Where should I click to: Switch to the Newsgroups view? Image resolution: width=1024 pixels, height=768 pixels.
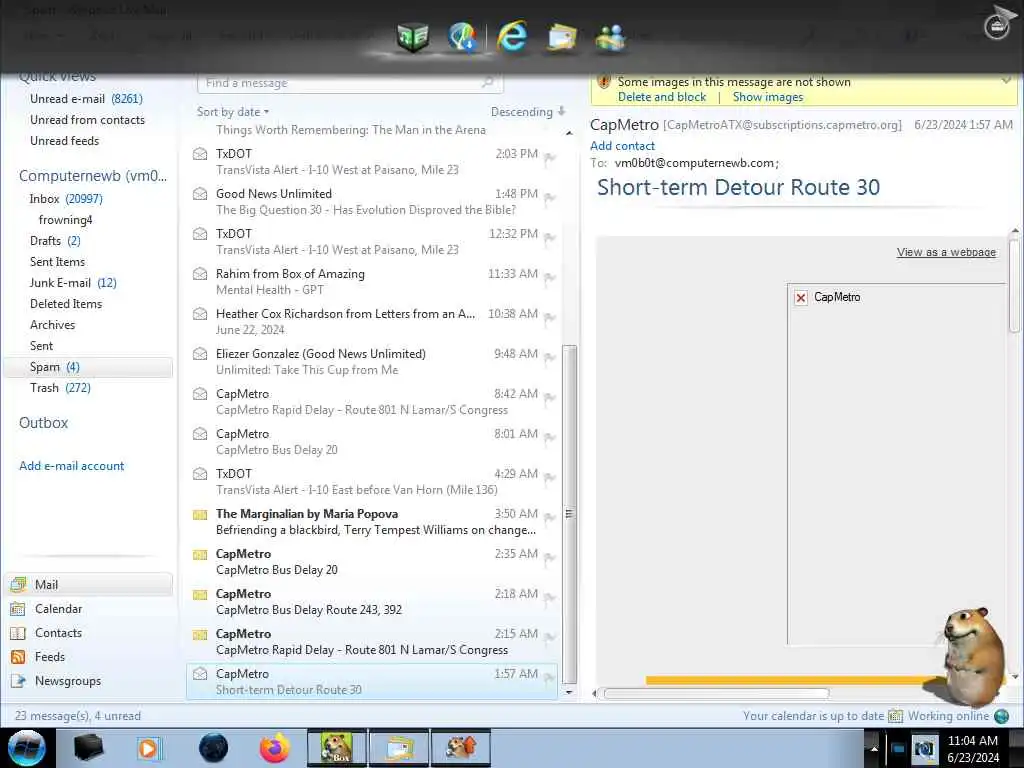[89, 680]
